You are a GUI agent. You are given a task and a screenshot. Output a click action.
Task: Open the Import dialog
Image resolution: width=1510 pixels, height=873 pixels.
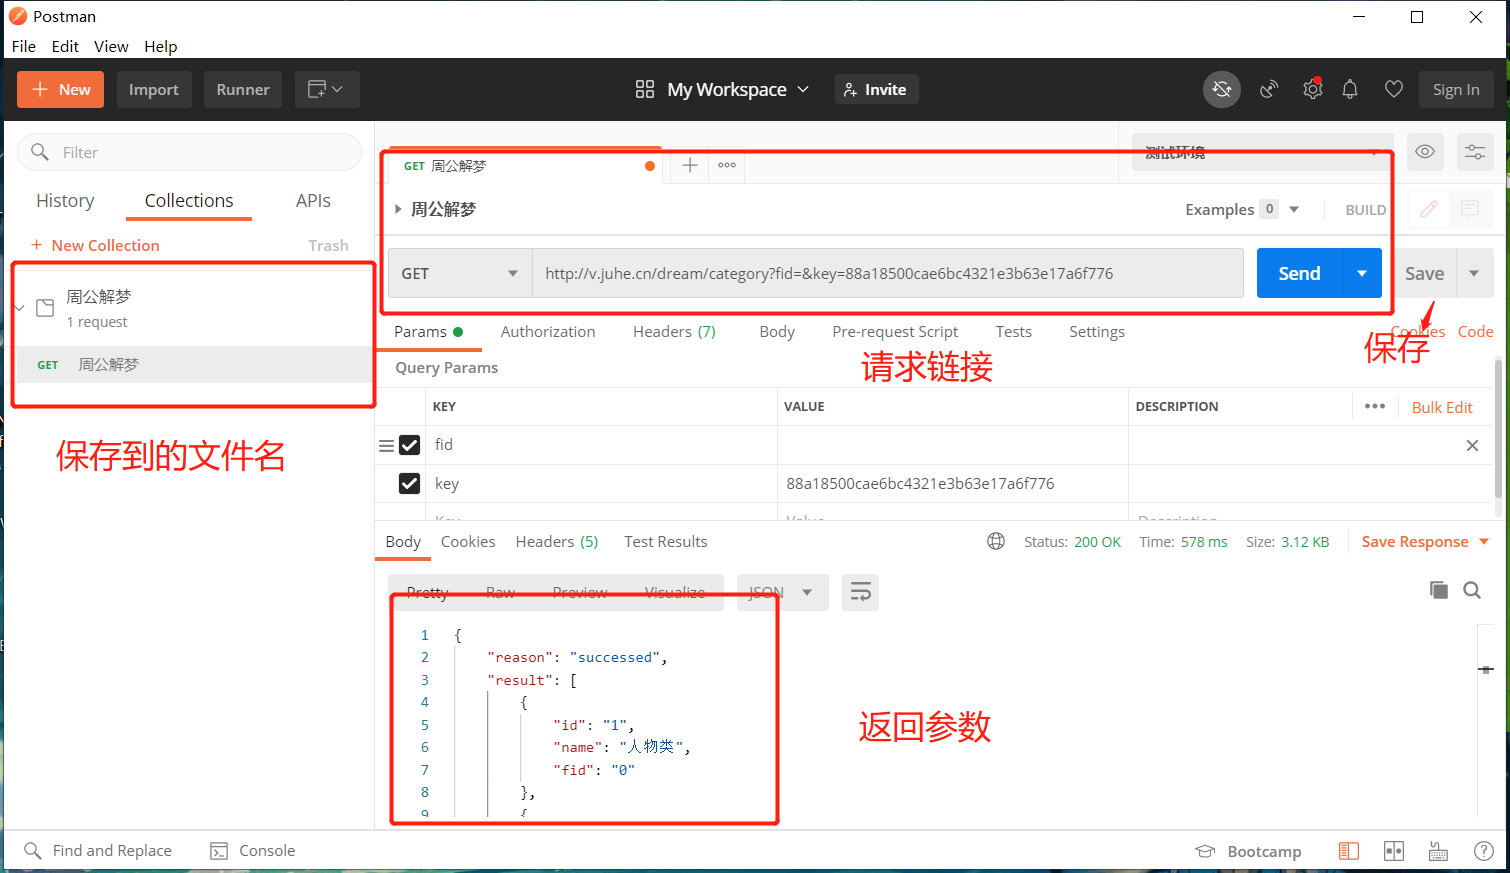pos(153,89)
